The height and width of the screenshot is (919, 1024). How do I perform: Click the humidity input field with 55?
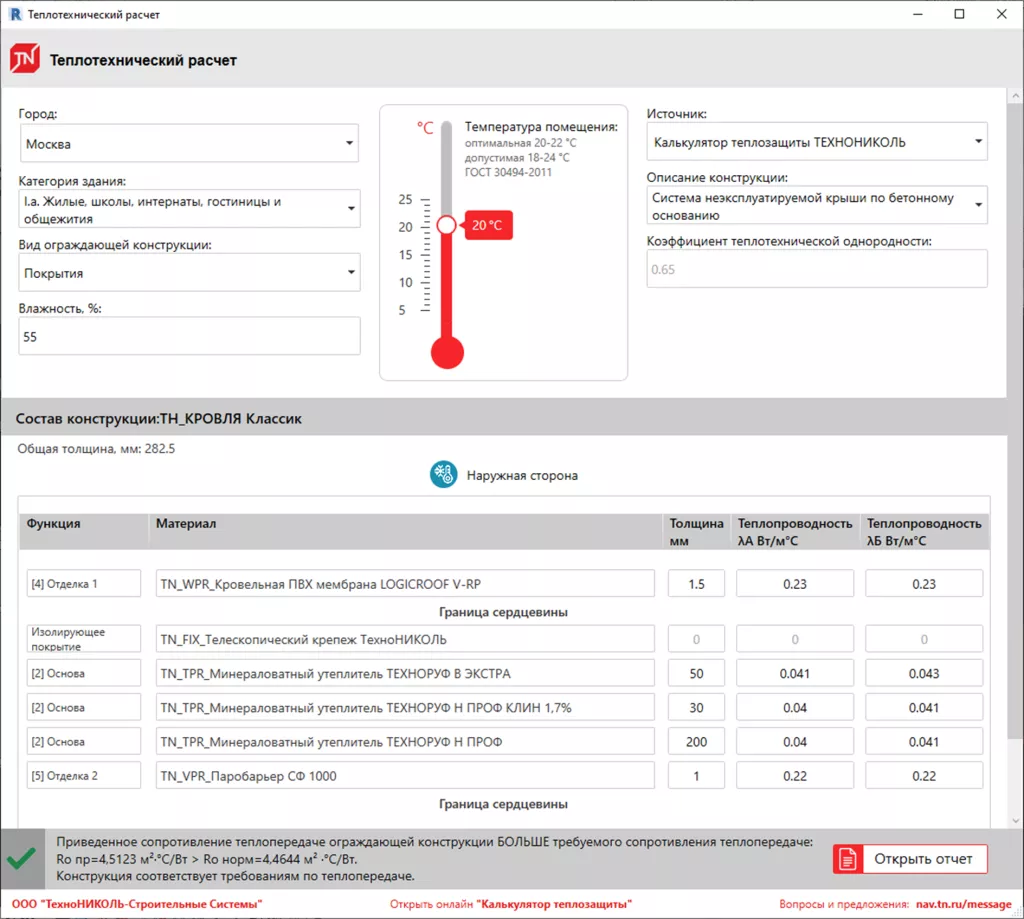pos(189,337)
